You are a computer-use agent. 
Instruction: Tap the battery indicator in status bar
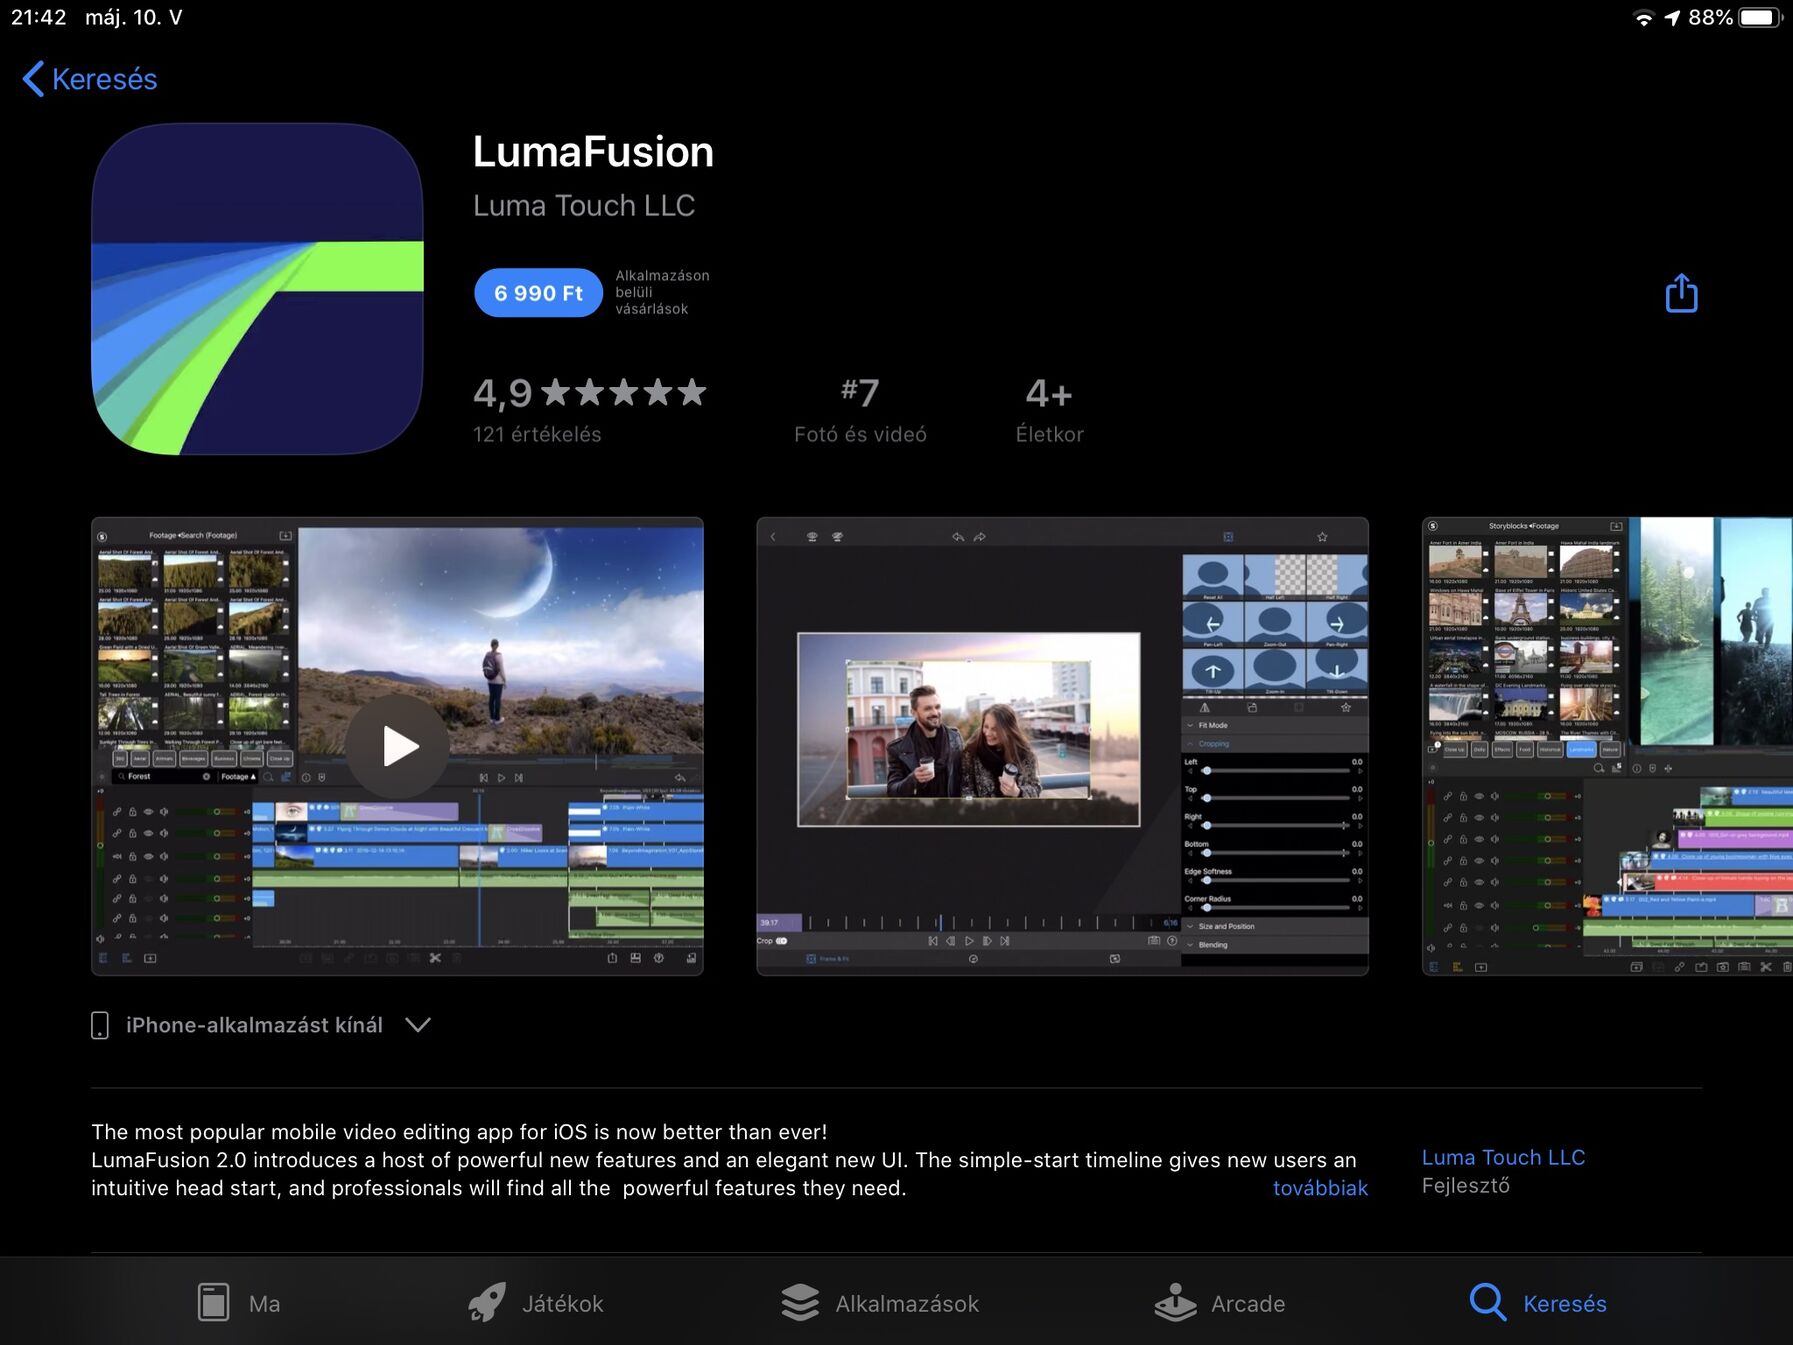pyautogui.click(x=1760, y=17)
